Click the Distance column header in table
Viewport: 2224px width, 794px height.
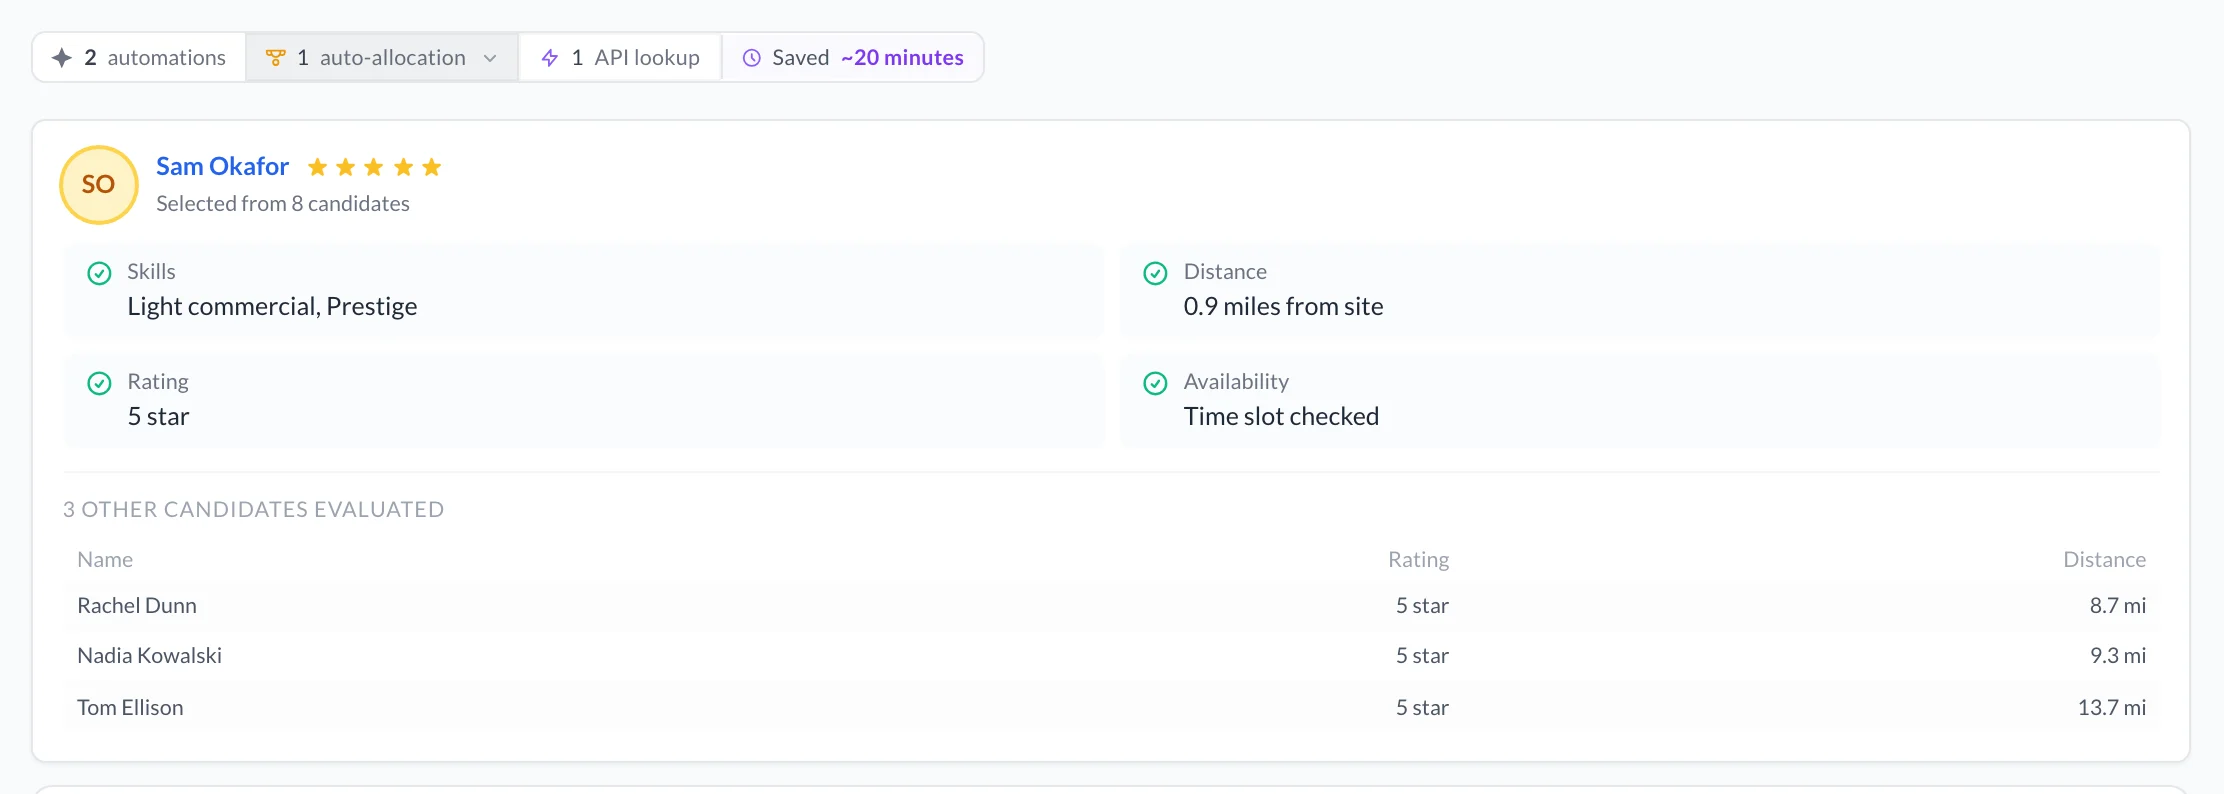click(x=2104, y=559)
